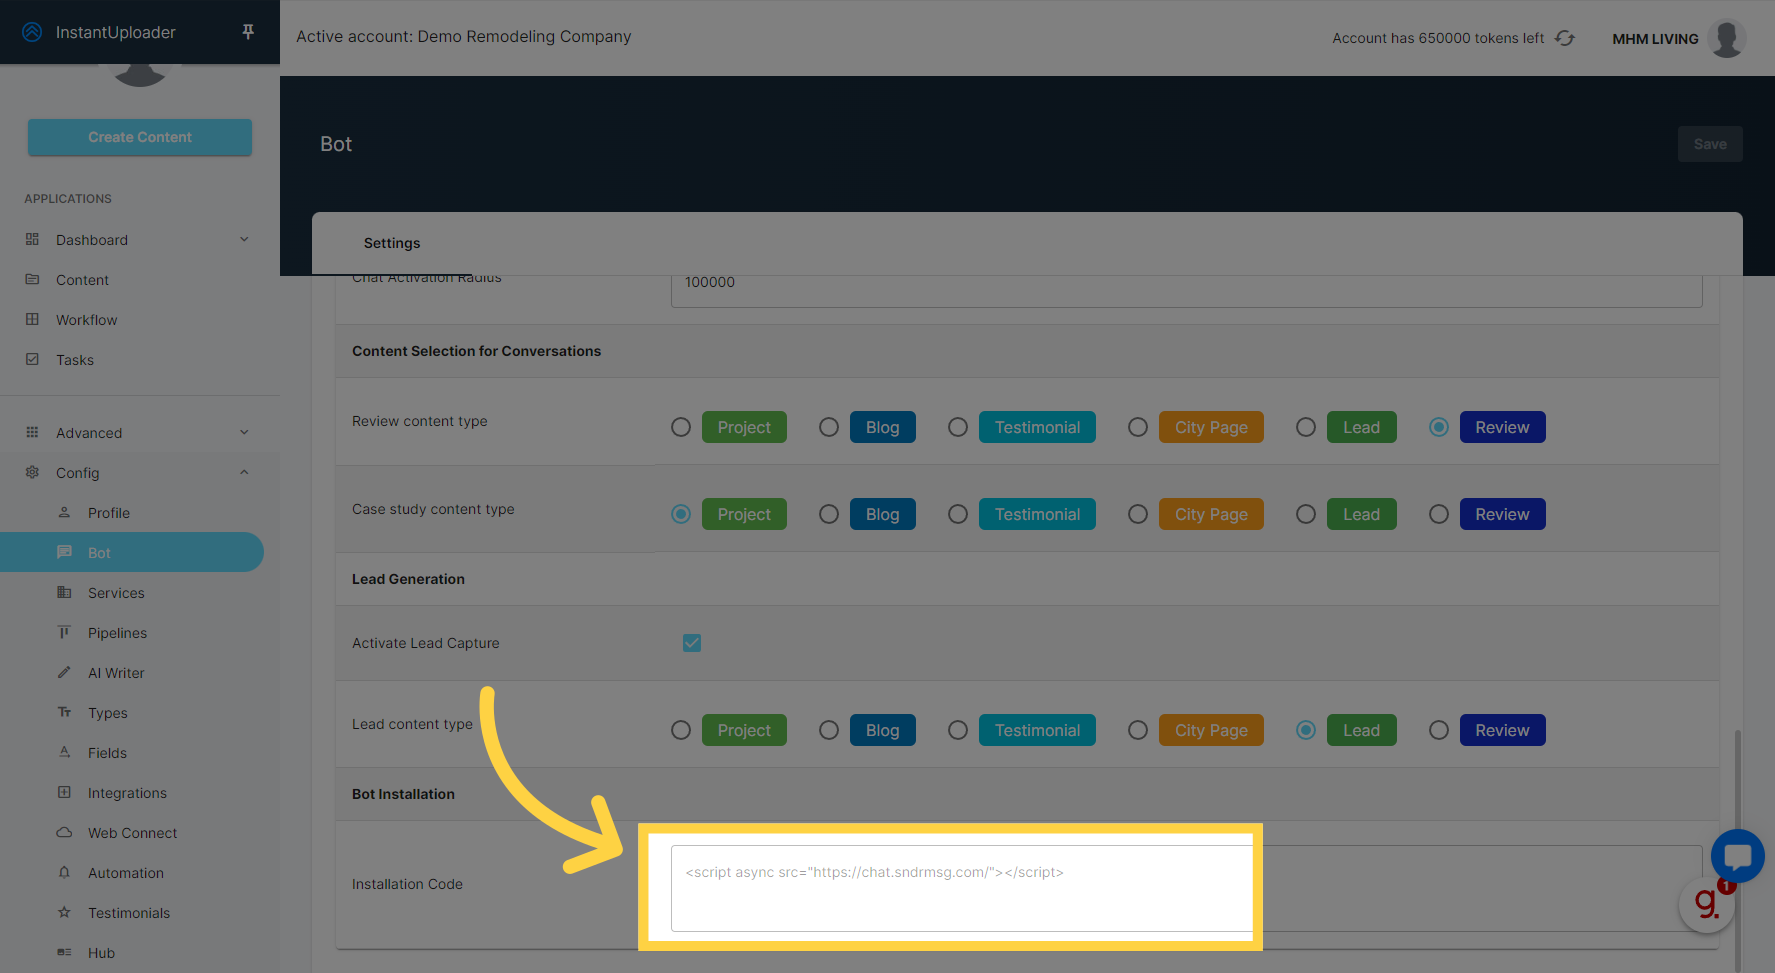Viewport: 1775px width, 973px height.
Task: Click the Workflow board icon
Action: pyautogui.click(x=32, y=320)
